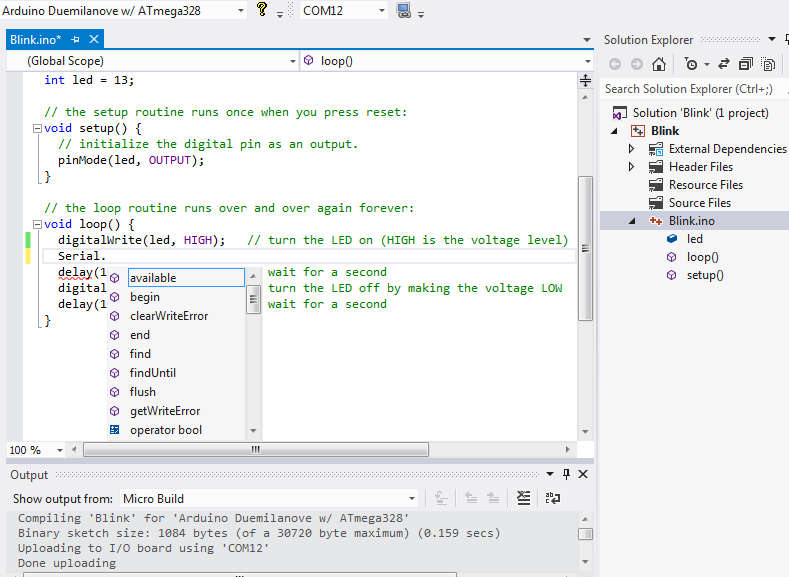This screenshot has width=789, height=577.
Task: Click the Pending Changes Filter clock icon
Action: 691,64
